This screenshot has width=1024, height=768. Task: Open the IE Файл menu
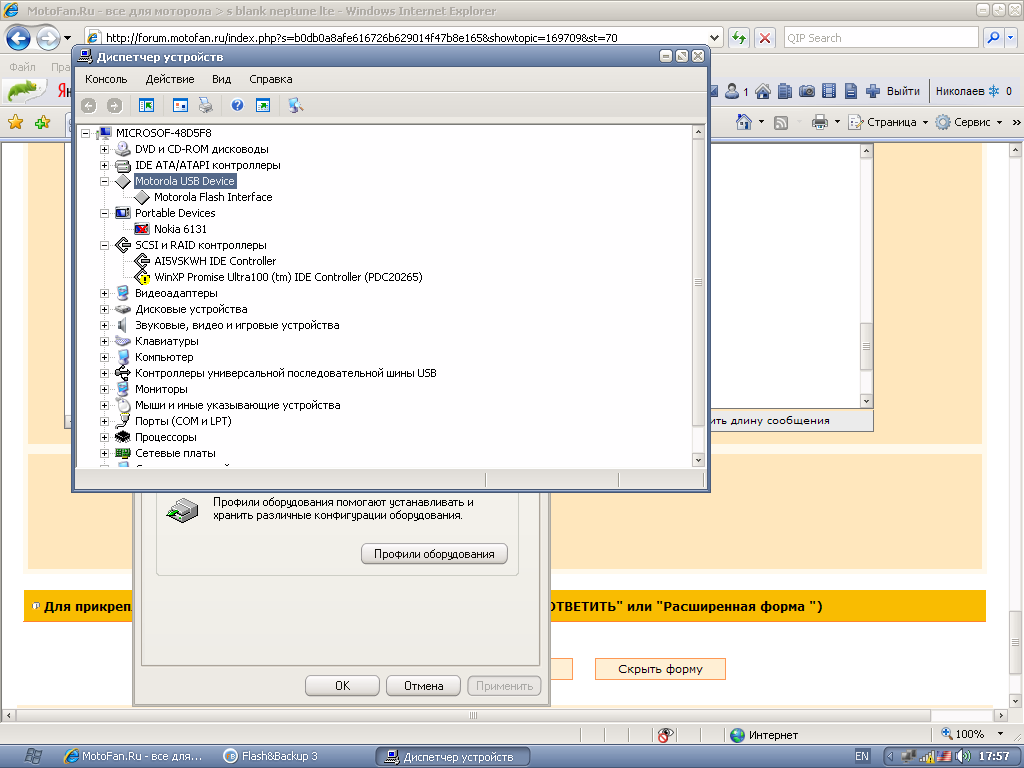click(22, 67)
